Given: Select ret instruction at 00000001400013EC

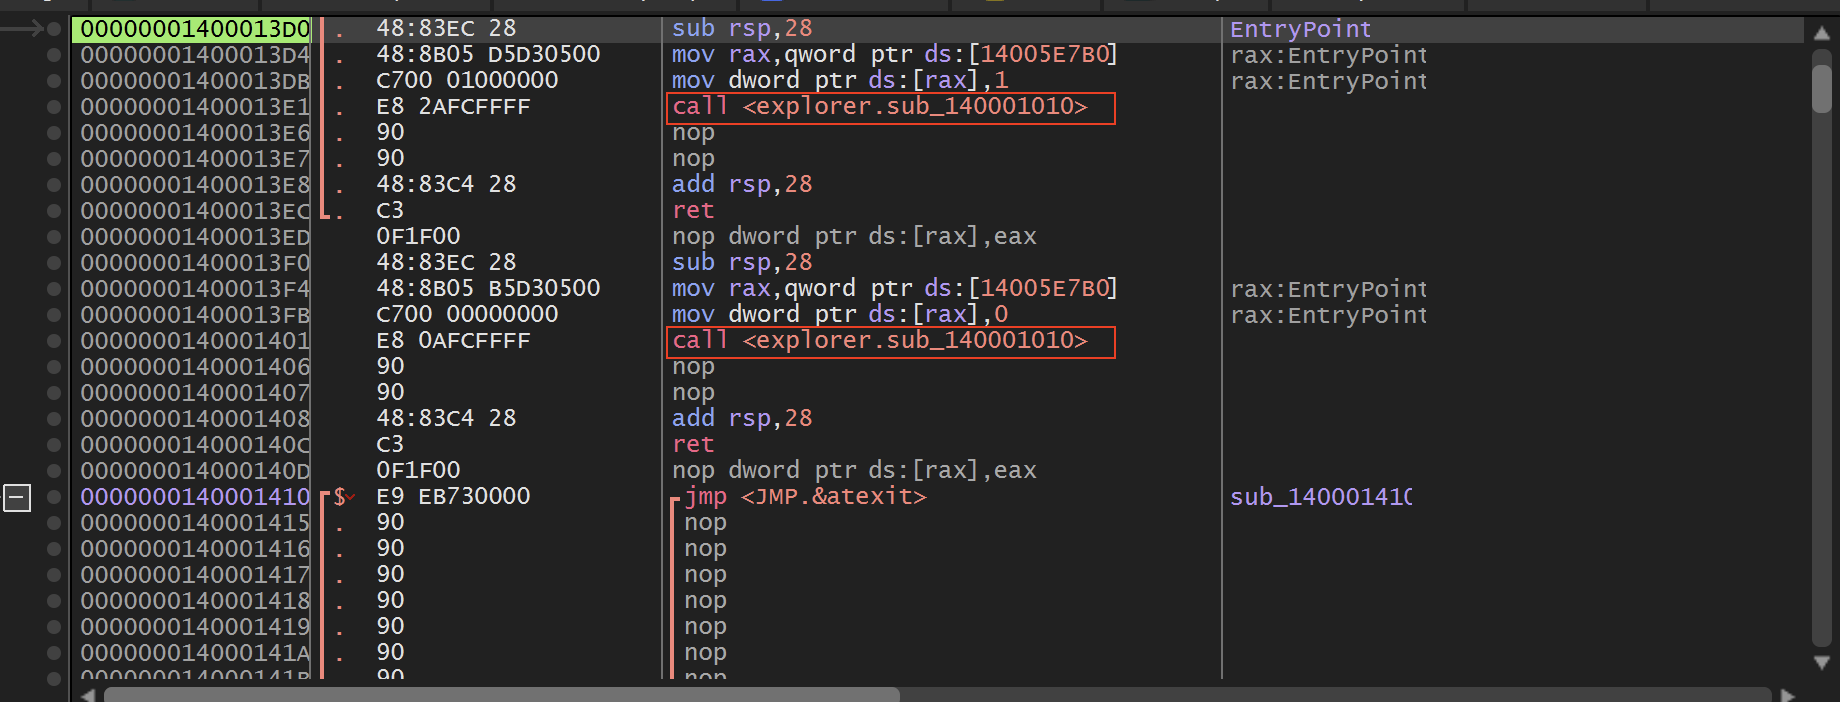Looking at the screenshot, I should click(693, 211).
